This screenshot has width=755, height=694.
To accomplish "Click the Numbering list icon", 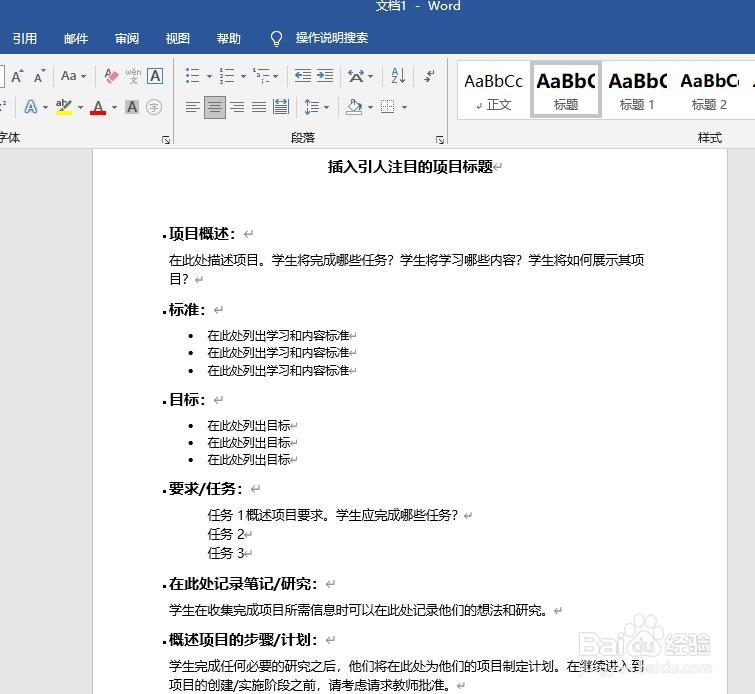I will 227,76.
